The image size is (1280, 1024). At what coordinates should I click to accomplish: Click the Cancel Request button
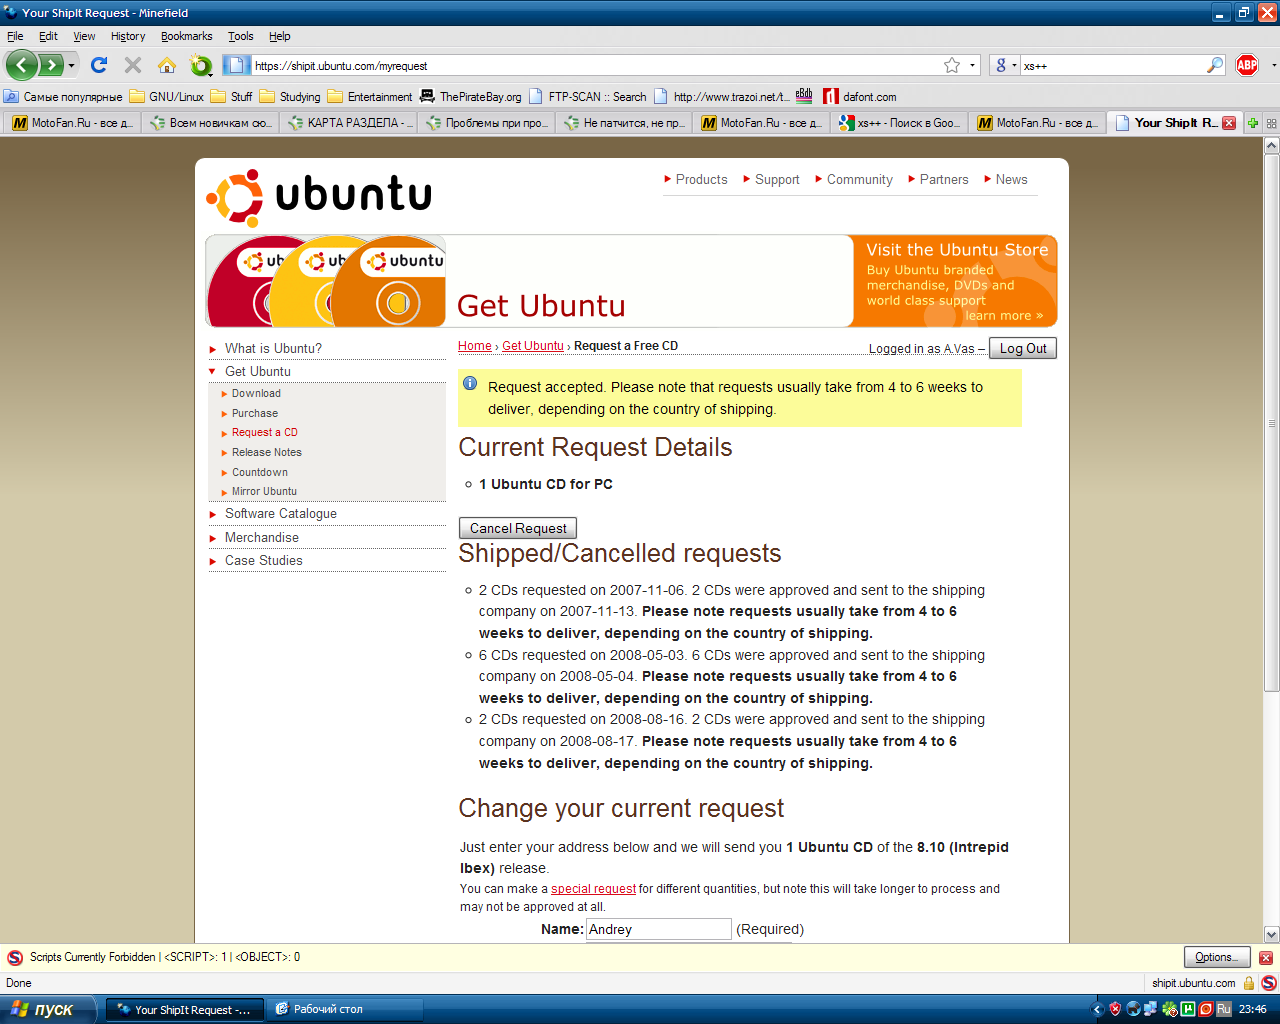518,528
